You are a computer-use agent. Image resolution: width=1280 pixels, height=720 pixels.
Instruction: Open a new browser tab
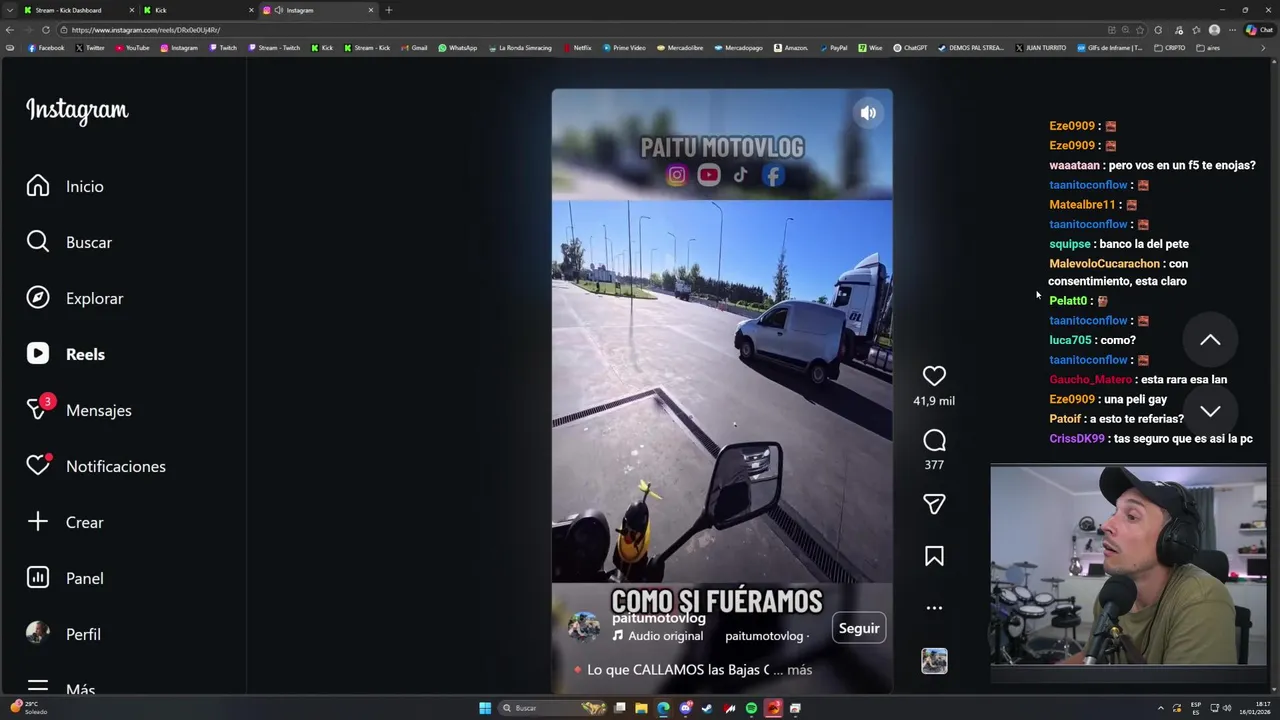click(x=388, y=10)
